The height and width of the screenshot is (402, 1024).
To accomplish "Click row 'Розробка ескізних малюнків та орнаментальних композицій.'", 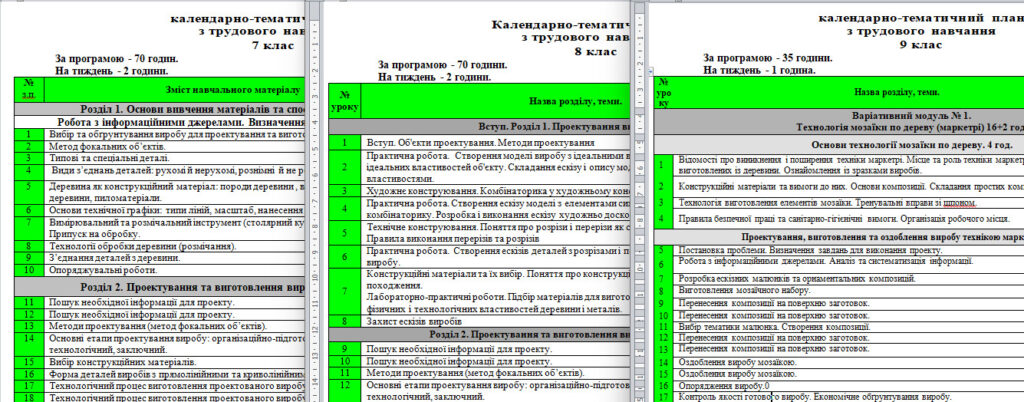I will coord(839,279).
